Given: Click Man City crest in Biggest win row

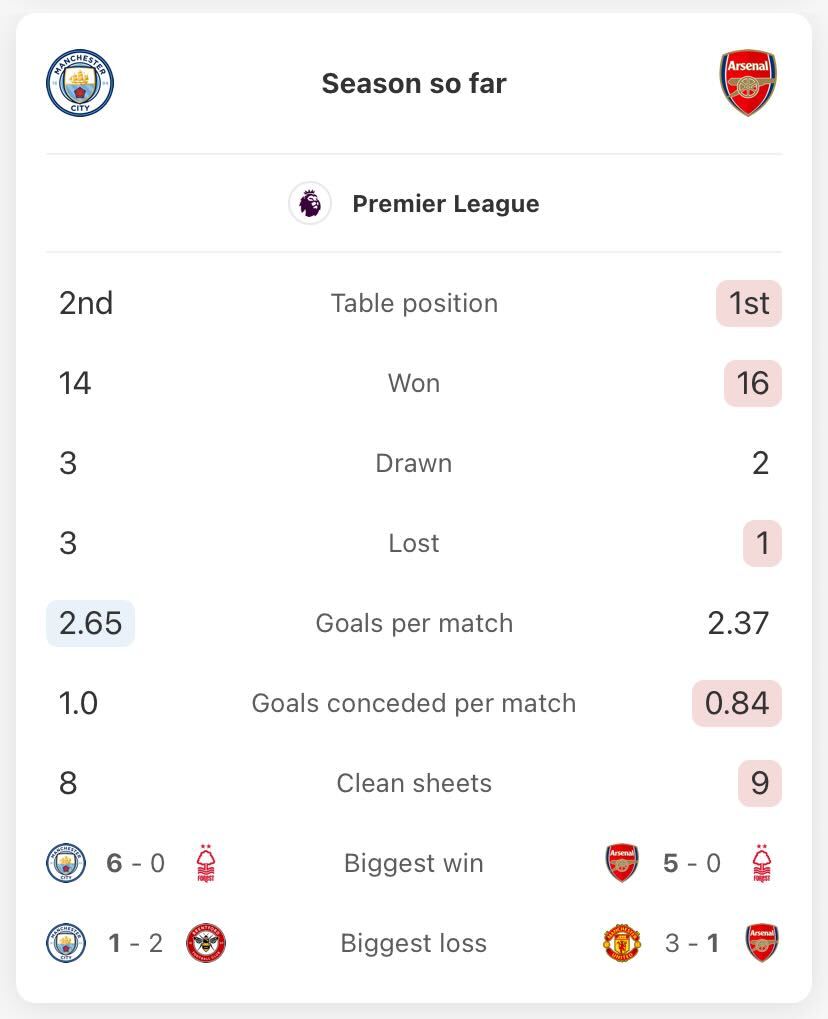Looking at the screenshot, I should click(66, 863).
